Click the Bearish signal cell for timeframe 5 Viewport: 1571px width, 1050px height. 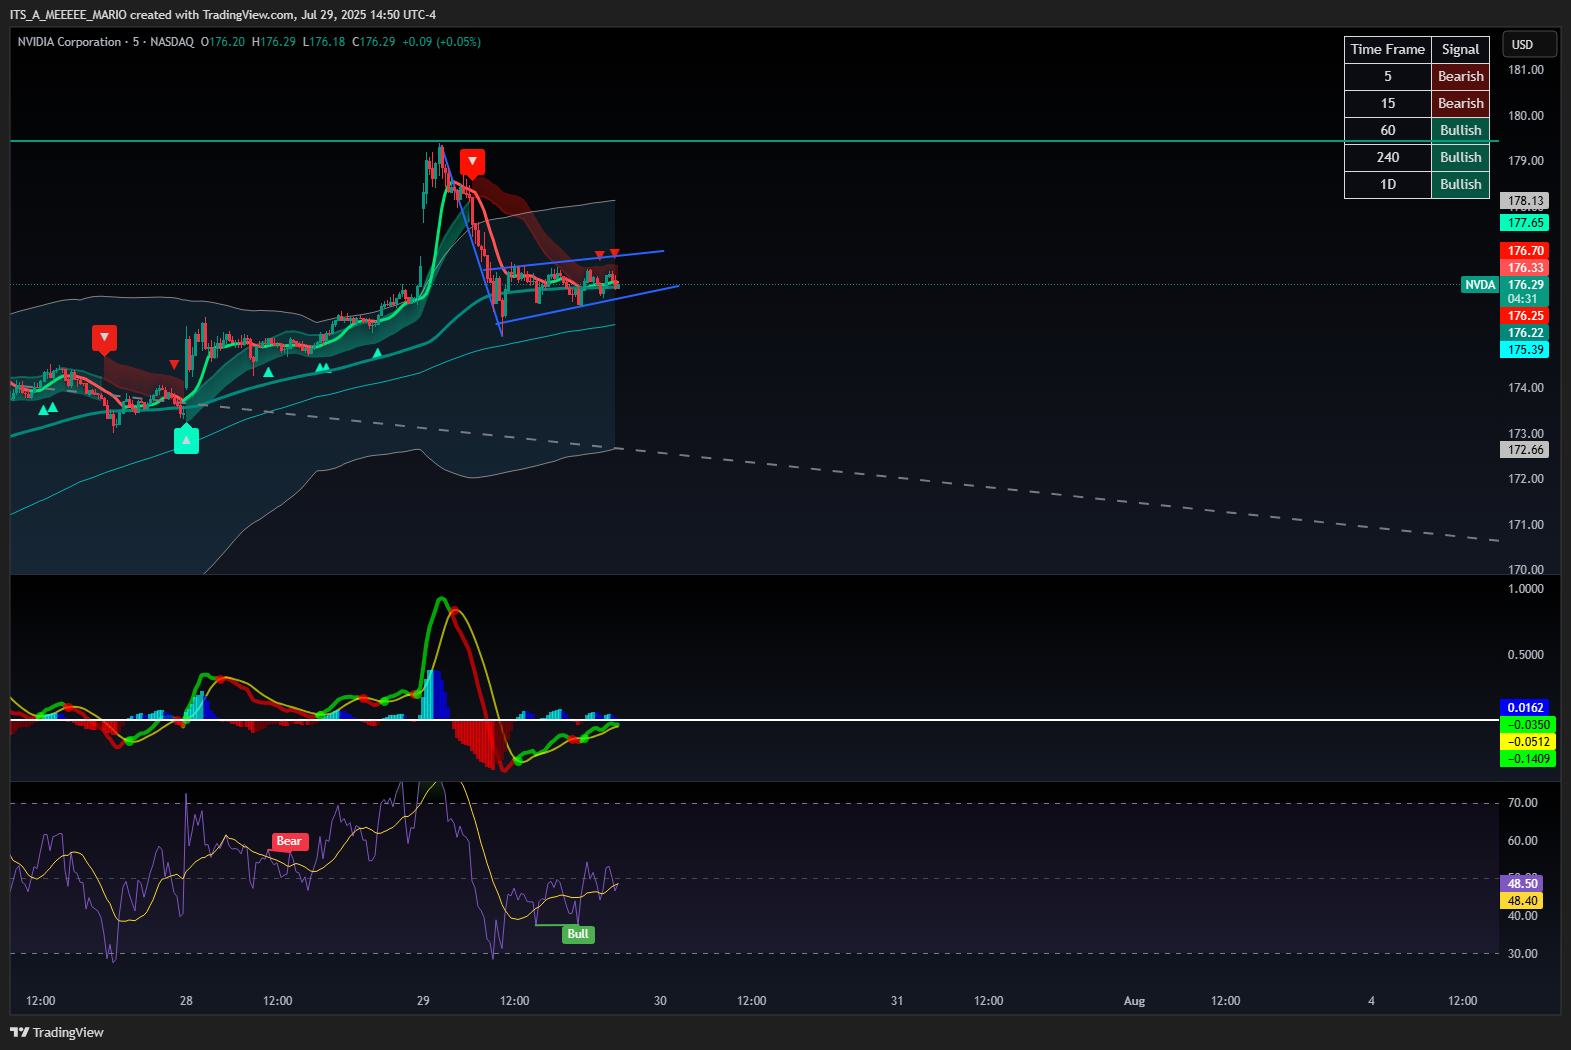pos(1460,76)
